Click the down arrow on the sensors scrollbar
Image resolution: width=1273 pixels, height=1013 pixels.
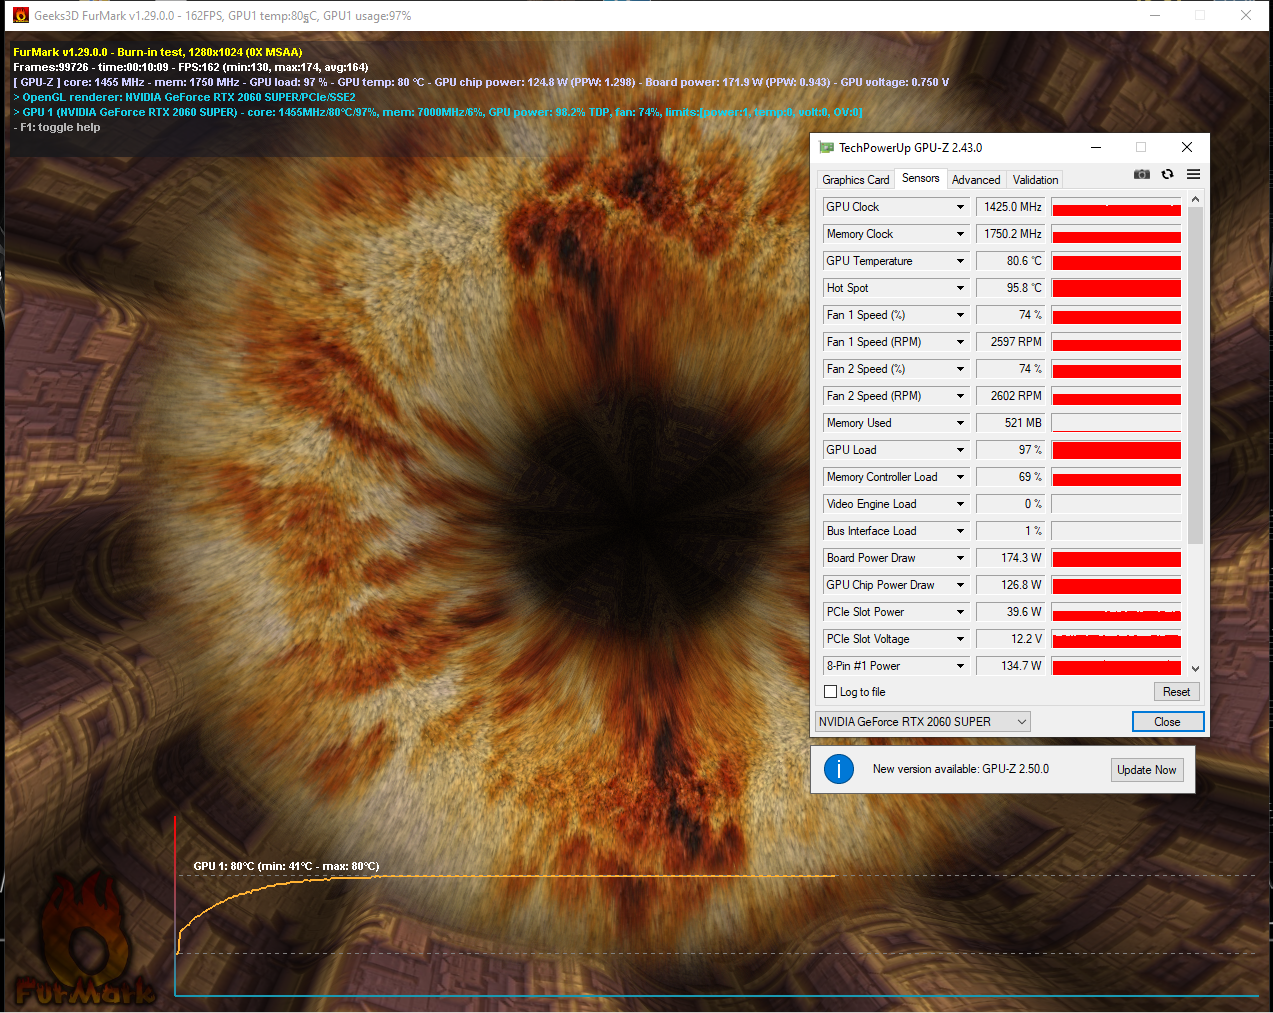click(x=1196, y=667)
